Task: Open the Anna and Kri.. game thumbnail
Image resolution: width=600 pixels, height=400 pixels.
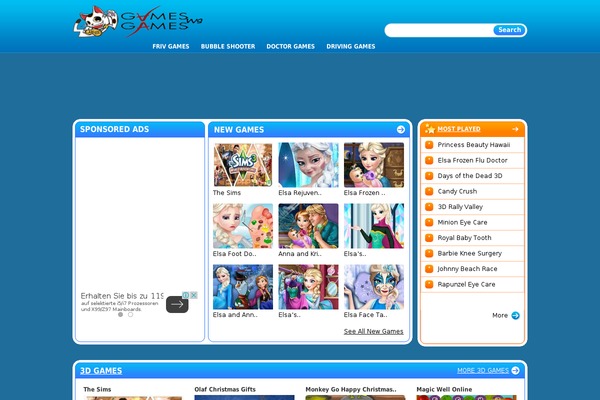Action: (308, 226)
